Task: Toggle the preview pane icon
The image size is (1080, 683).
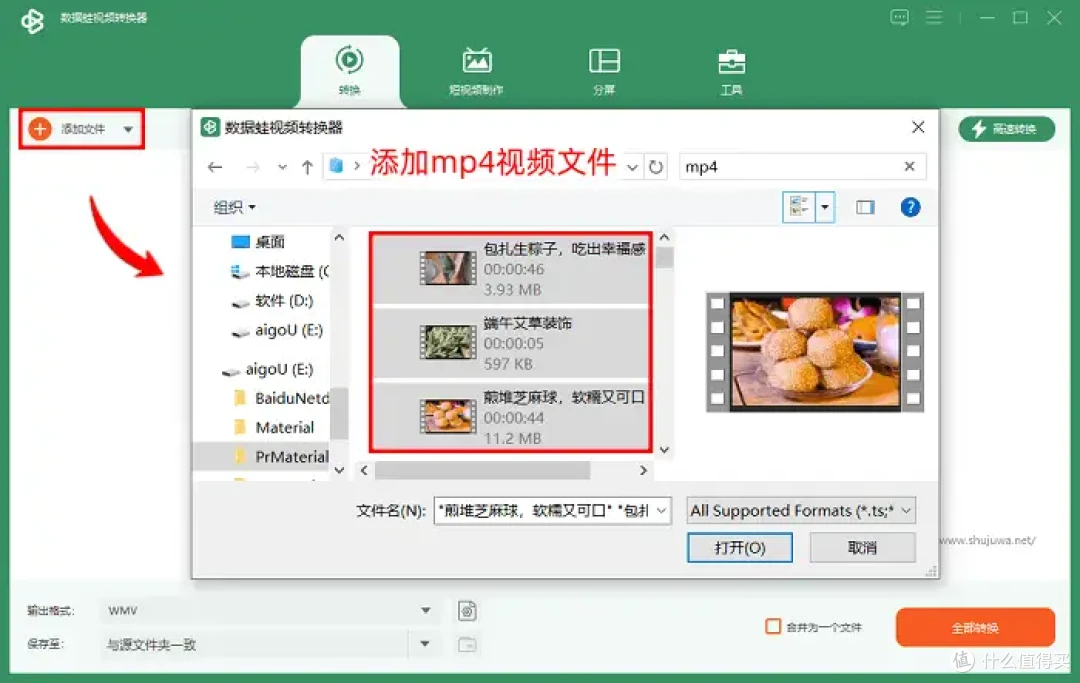Action: point(865,207)
